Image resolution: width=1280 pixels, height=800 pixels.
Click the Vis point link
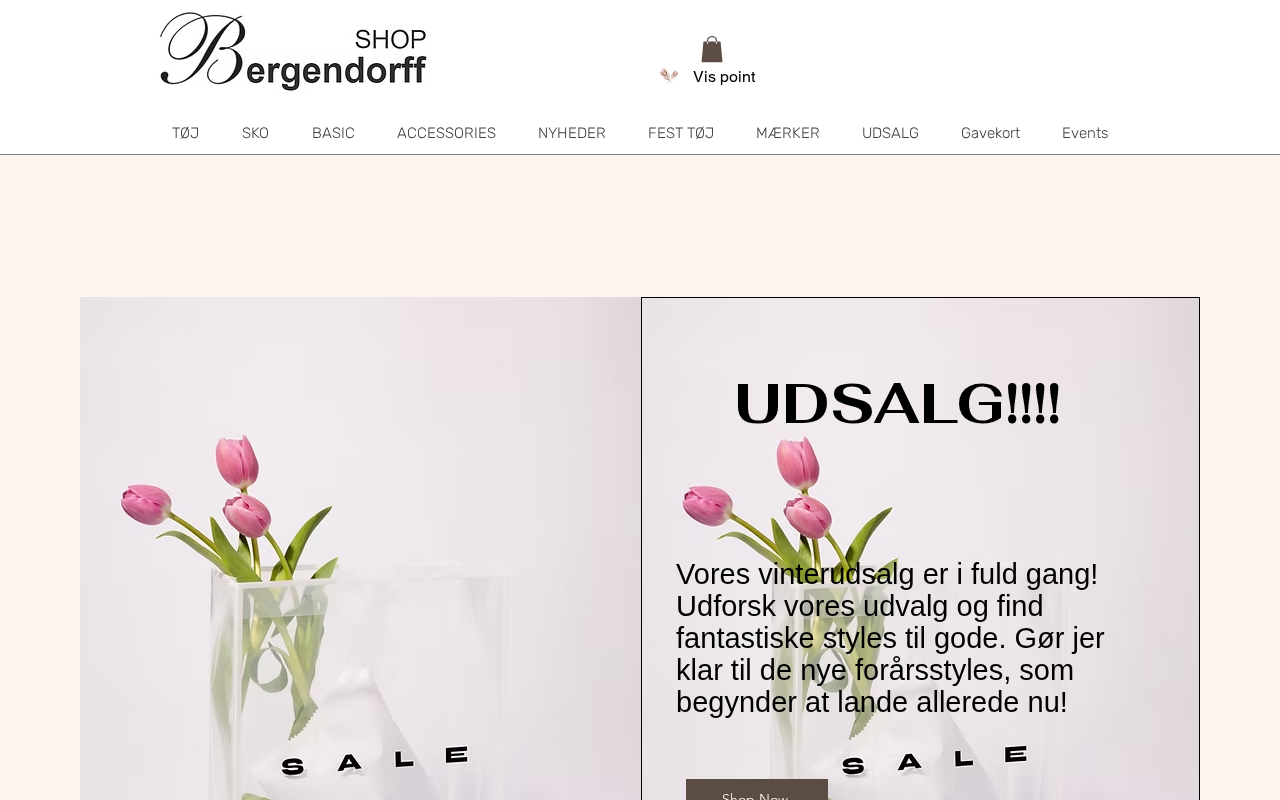tap(724, 77)
